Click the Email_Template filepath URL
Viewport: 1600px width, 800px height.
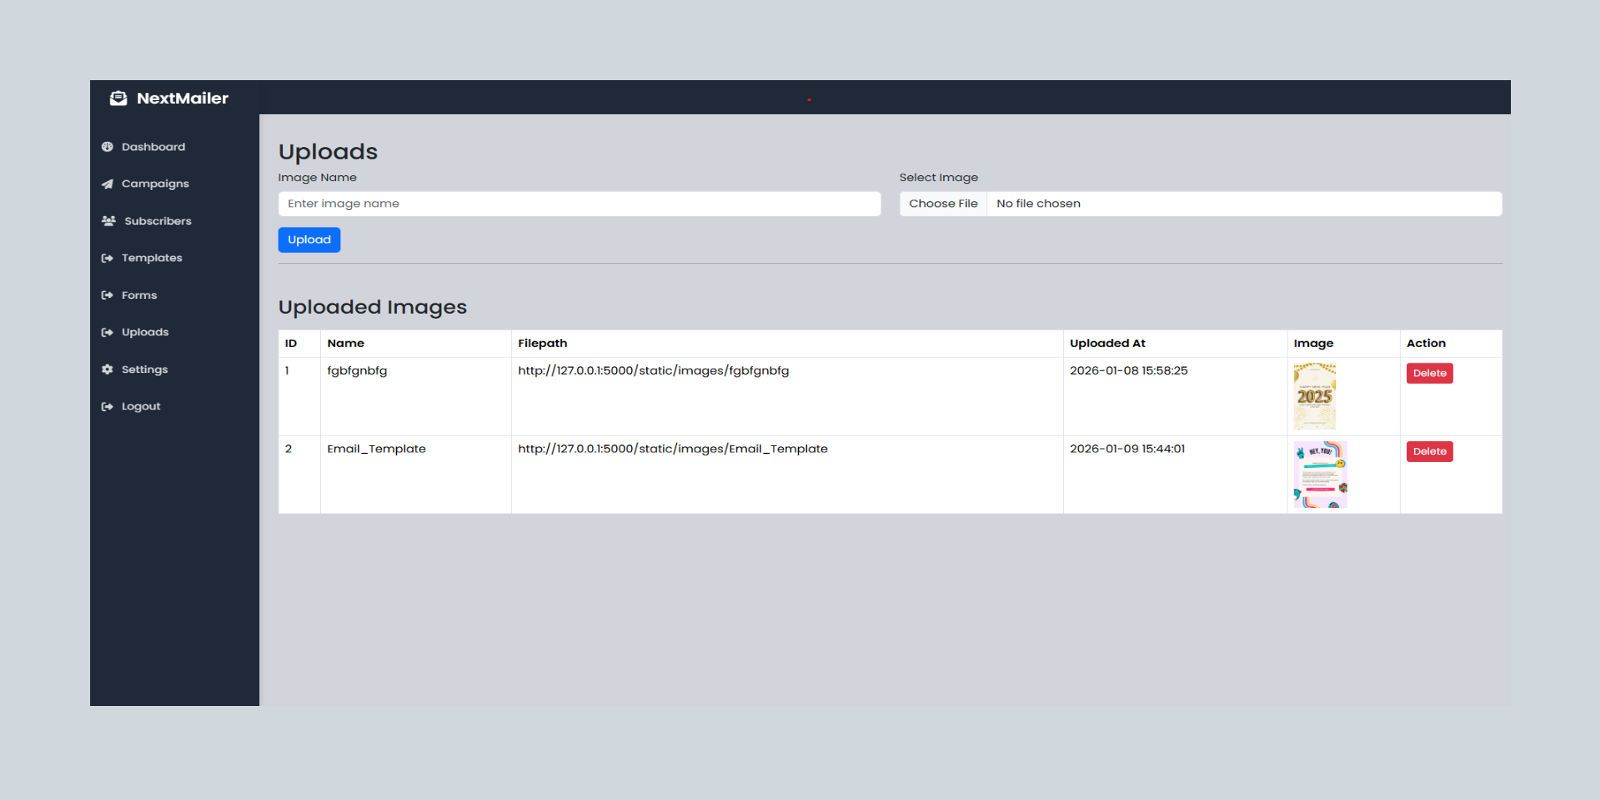click(x=673, y=449)
